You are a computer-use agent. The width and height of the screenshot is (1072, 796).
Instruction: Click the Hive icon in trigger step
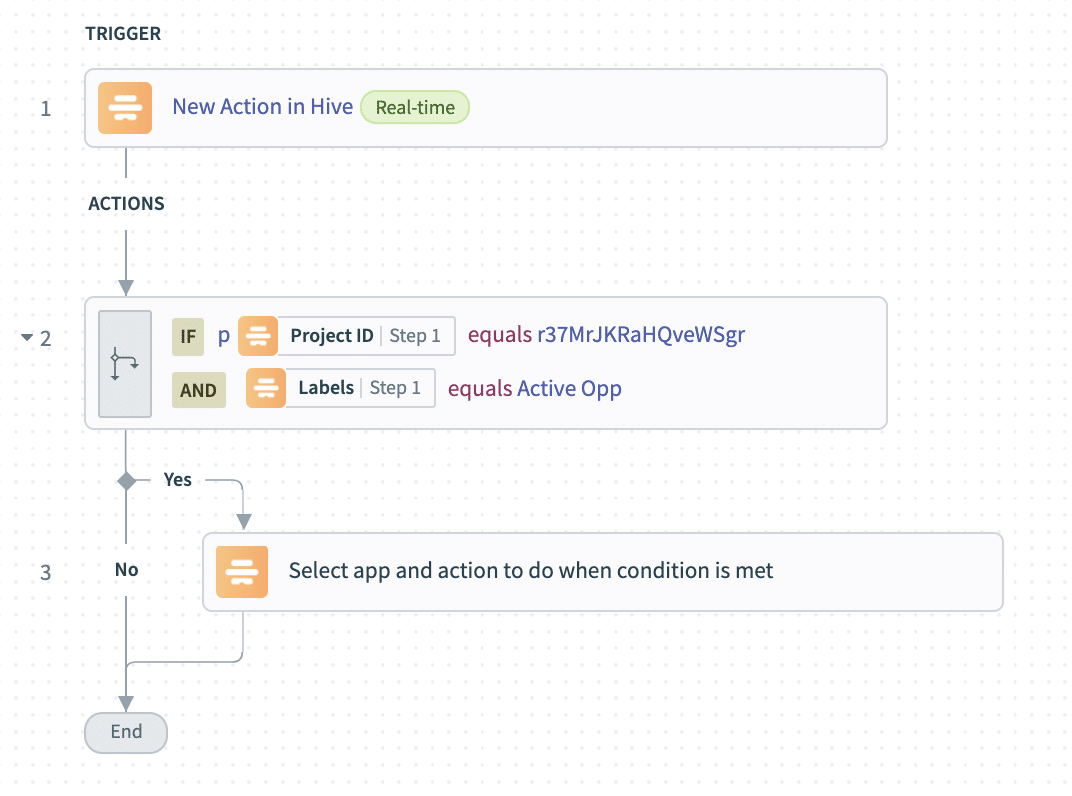[x=124, y=107]
